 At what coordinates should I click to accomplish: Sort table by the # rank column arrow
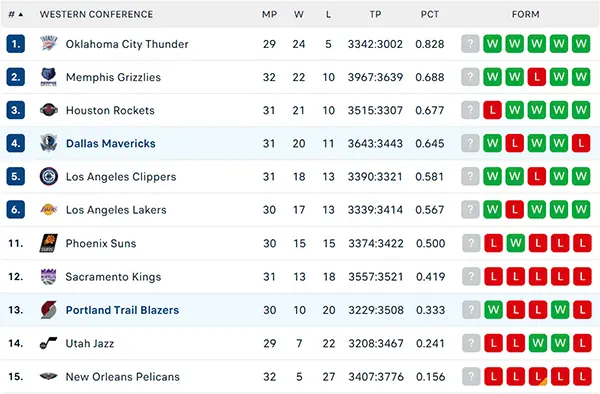(x=21, y=15)
